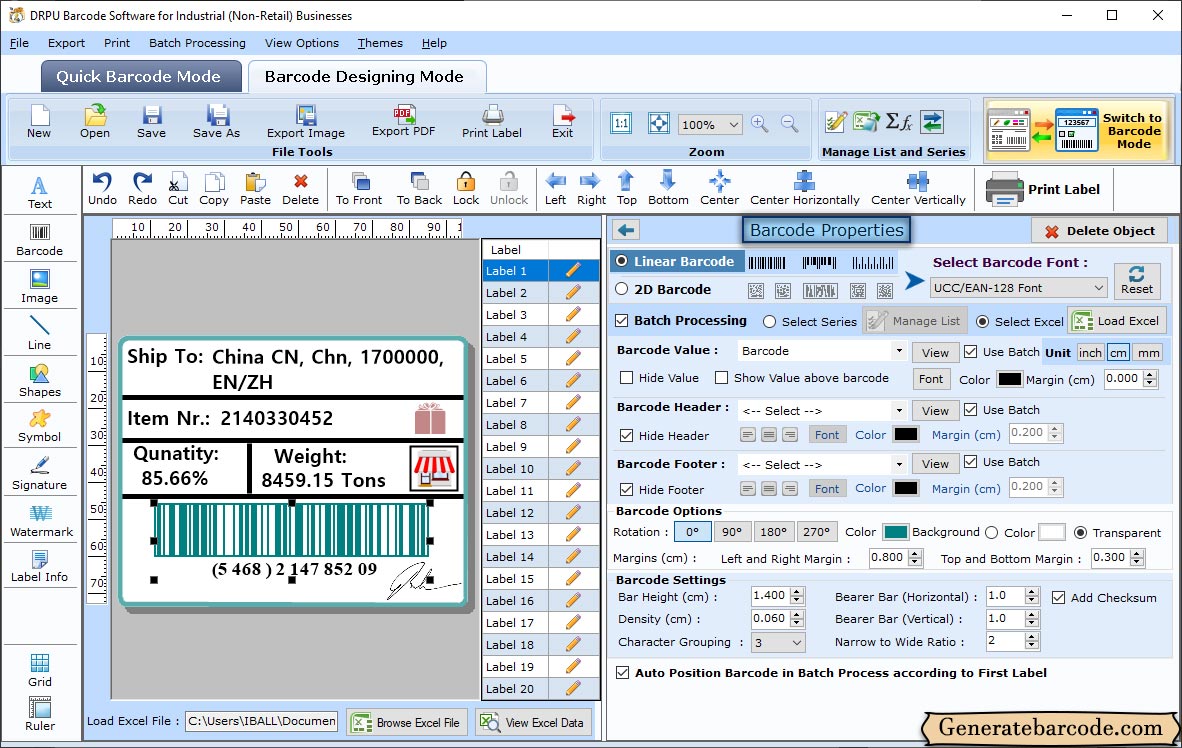
Task: Select the Barcode tool in sidebar
Action: 39,240
